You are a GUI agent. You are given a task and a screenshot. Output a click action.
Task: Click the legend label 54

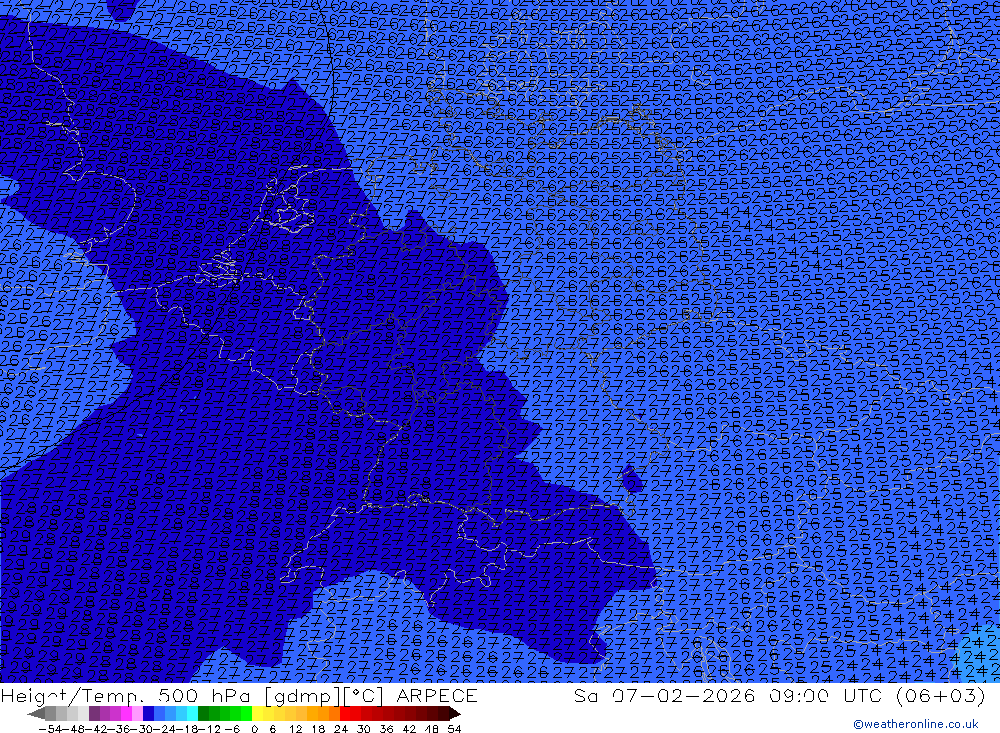point(454,729)
